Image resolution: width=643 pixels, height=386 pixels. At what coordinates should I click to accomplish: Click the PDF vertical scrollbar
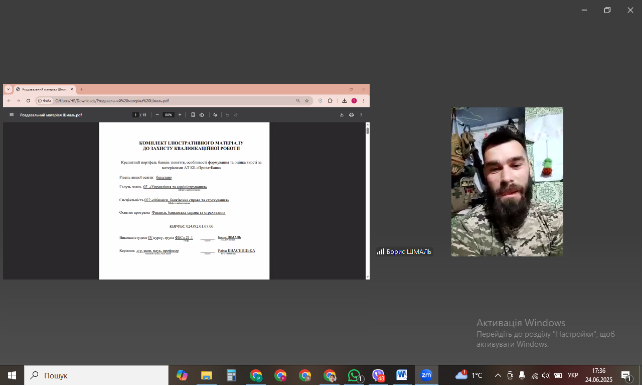(x=368, y=201)
